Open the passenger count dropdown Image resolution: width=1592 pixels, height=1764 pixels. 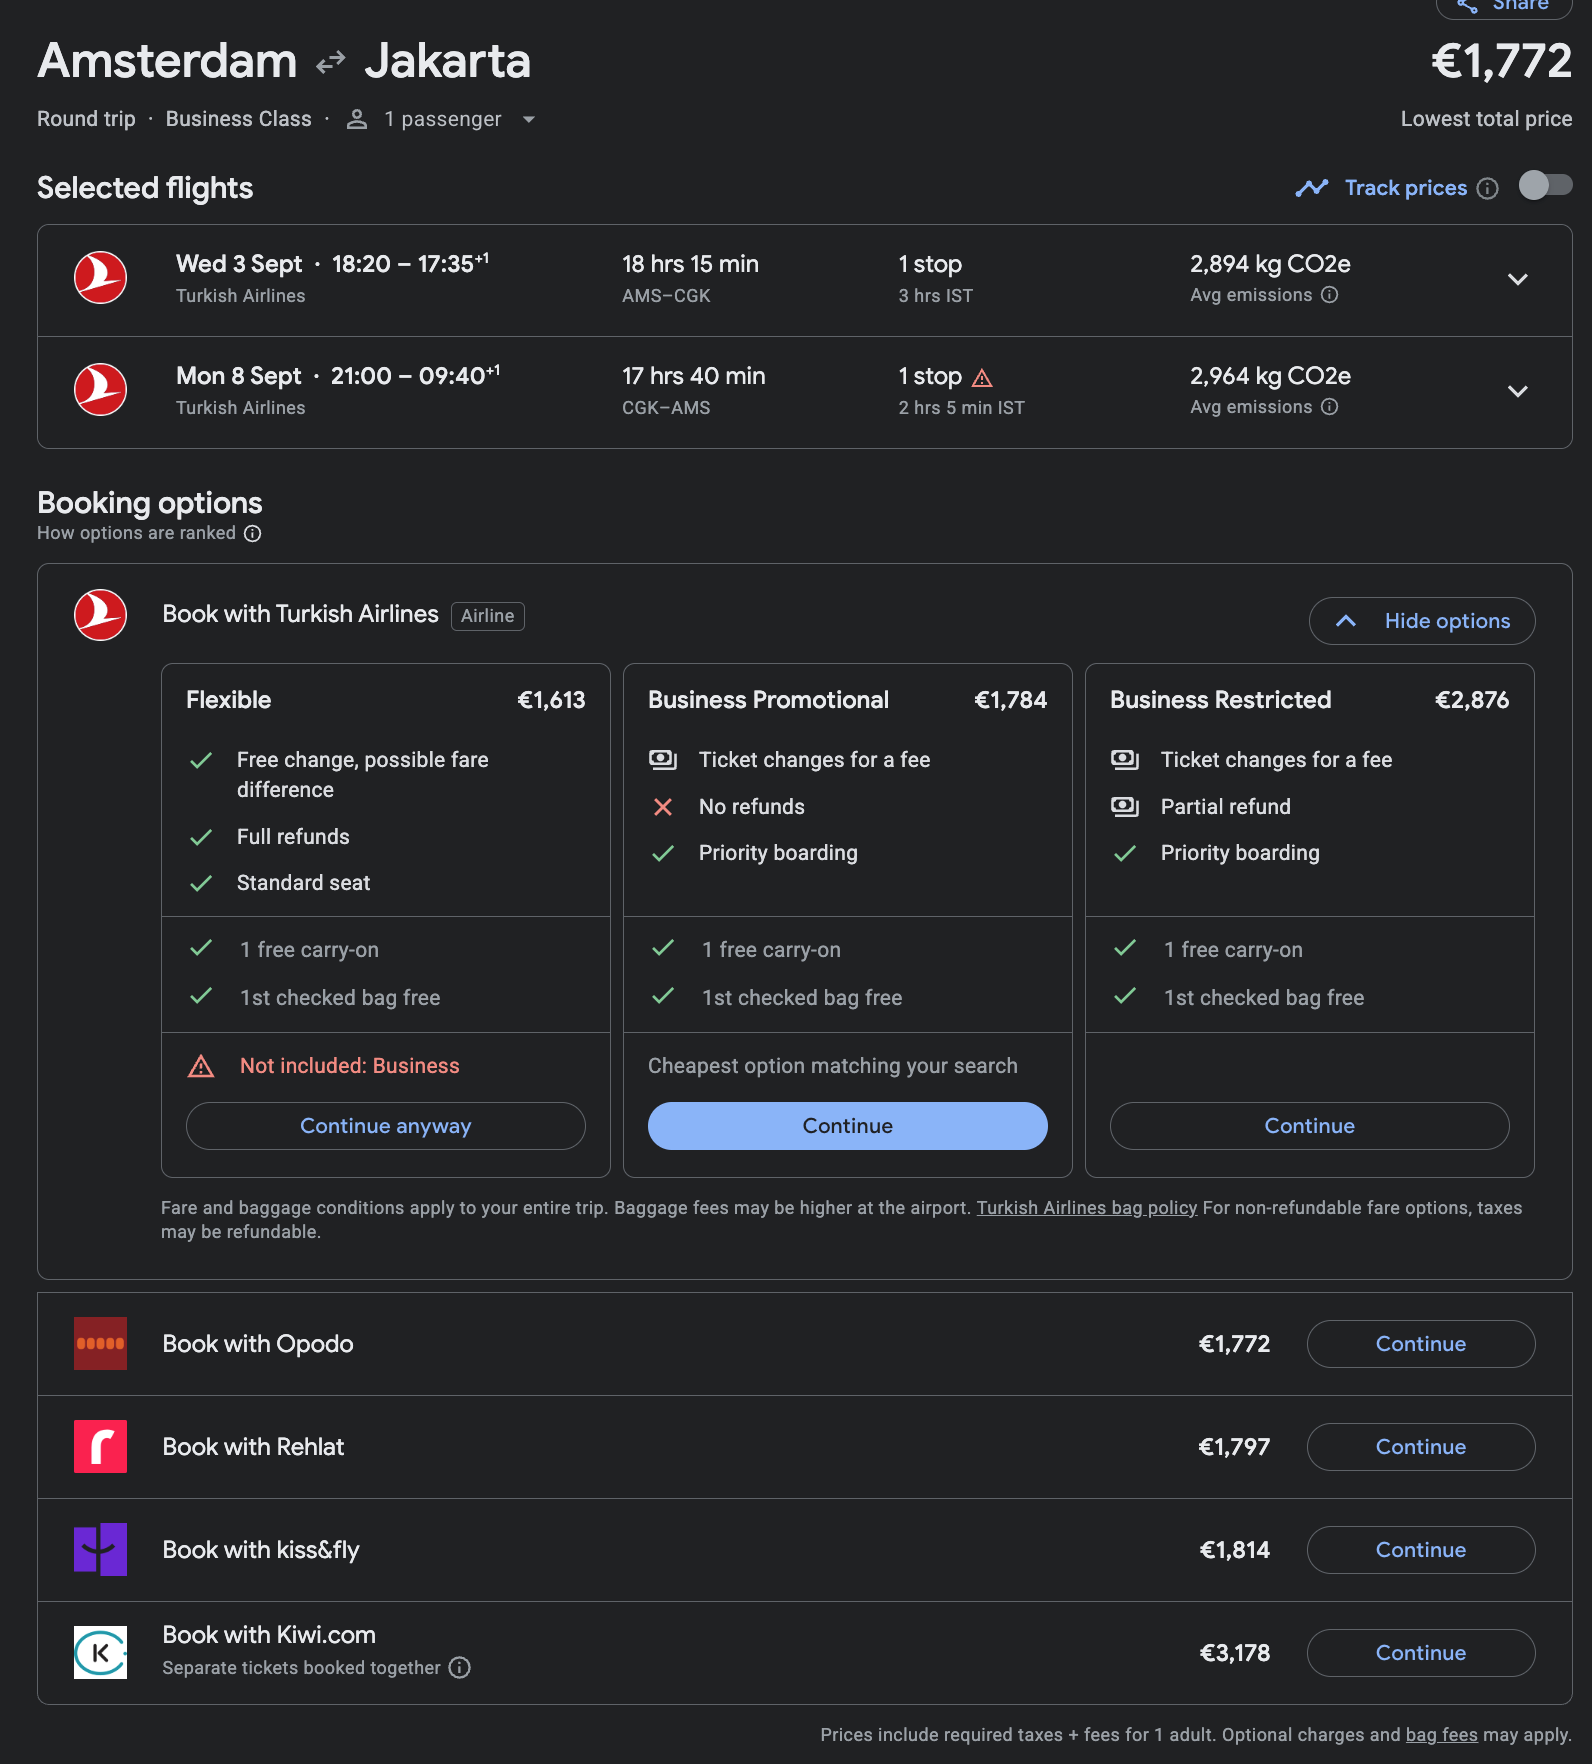pyautogui.click(x=528, y=120)
